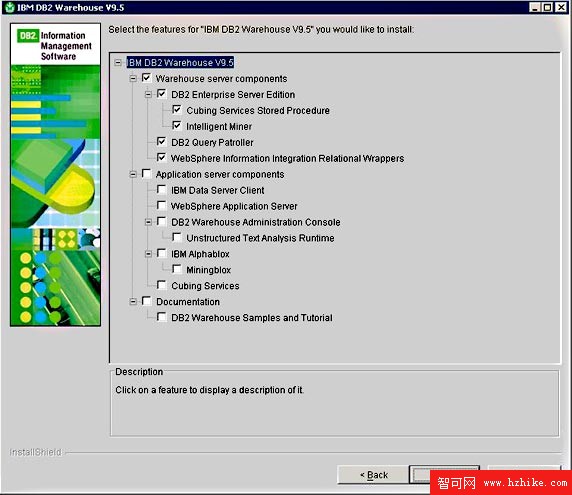The image size is (572, 495).
Task: Select the IBM DB2 Warehouse V9.5 tree label
Action: (180, 62)
